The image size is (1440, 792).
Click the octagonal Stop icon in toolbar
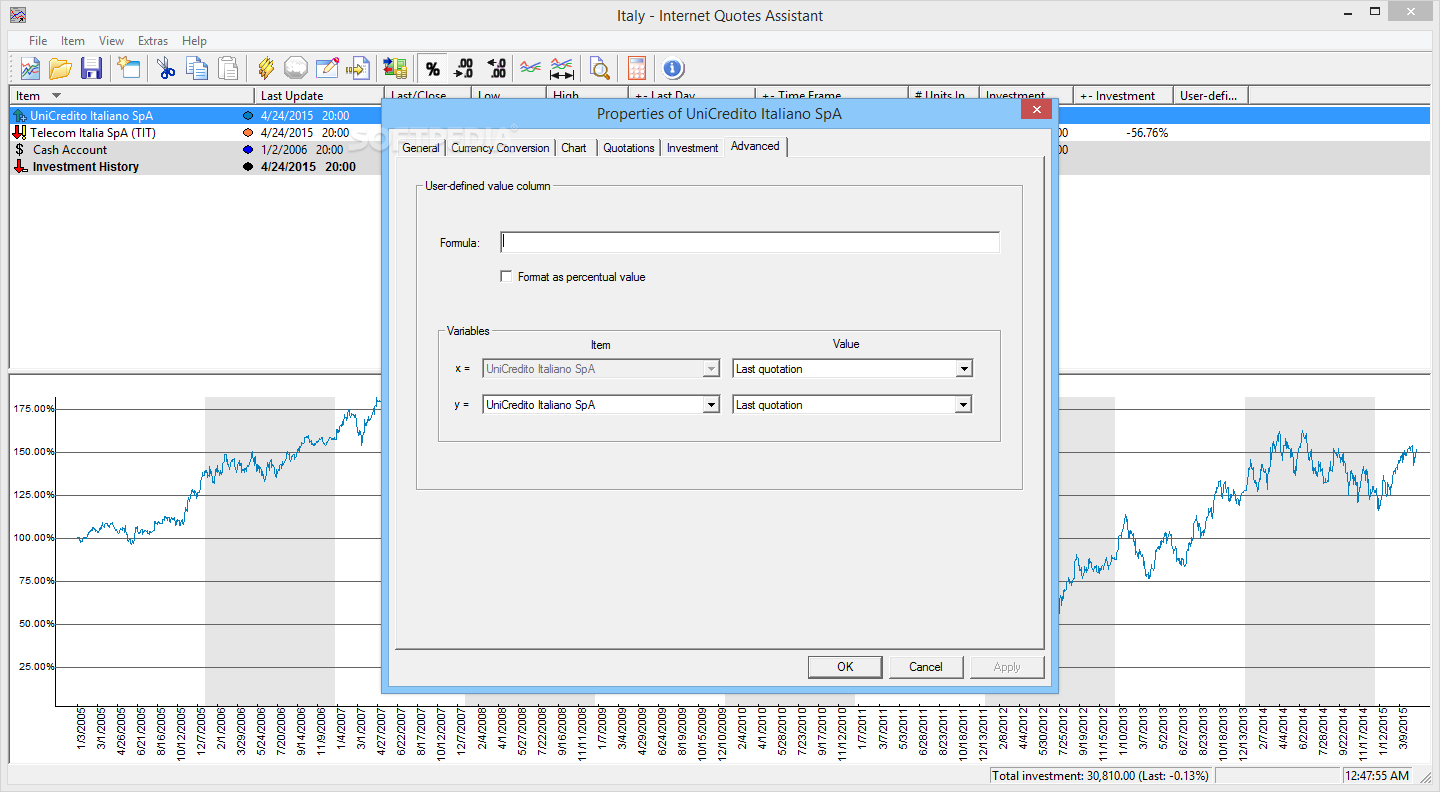[295, 68]
